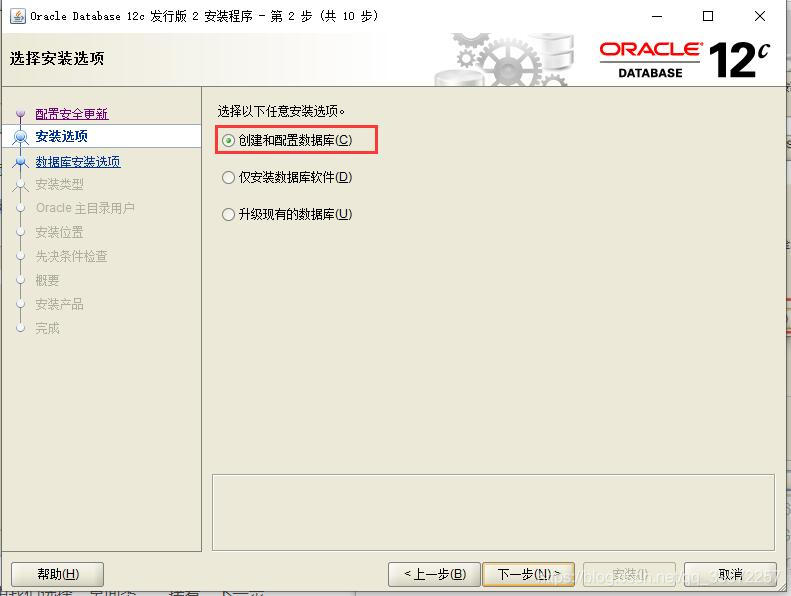Screen dimensions: 791x596
Task: Click the 完成 disabled step
Action: (47, 329)
